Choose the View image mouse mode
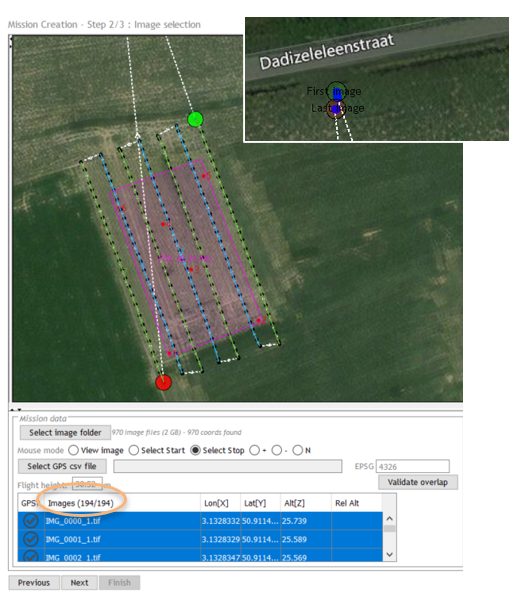Image resolution: width=514 pixels, height=594 pixels. (73, 450)
